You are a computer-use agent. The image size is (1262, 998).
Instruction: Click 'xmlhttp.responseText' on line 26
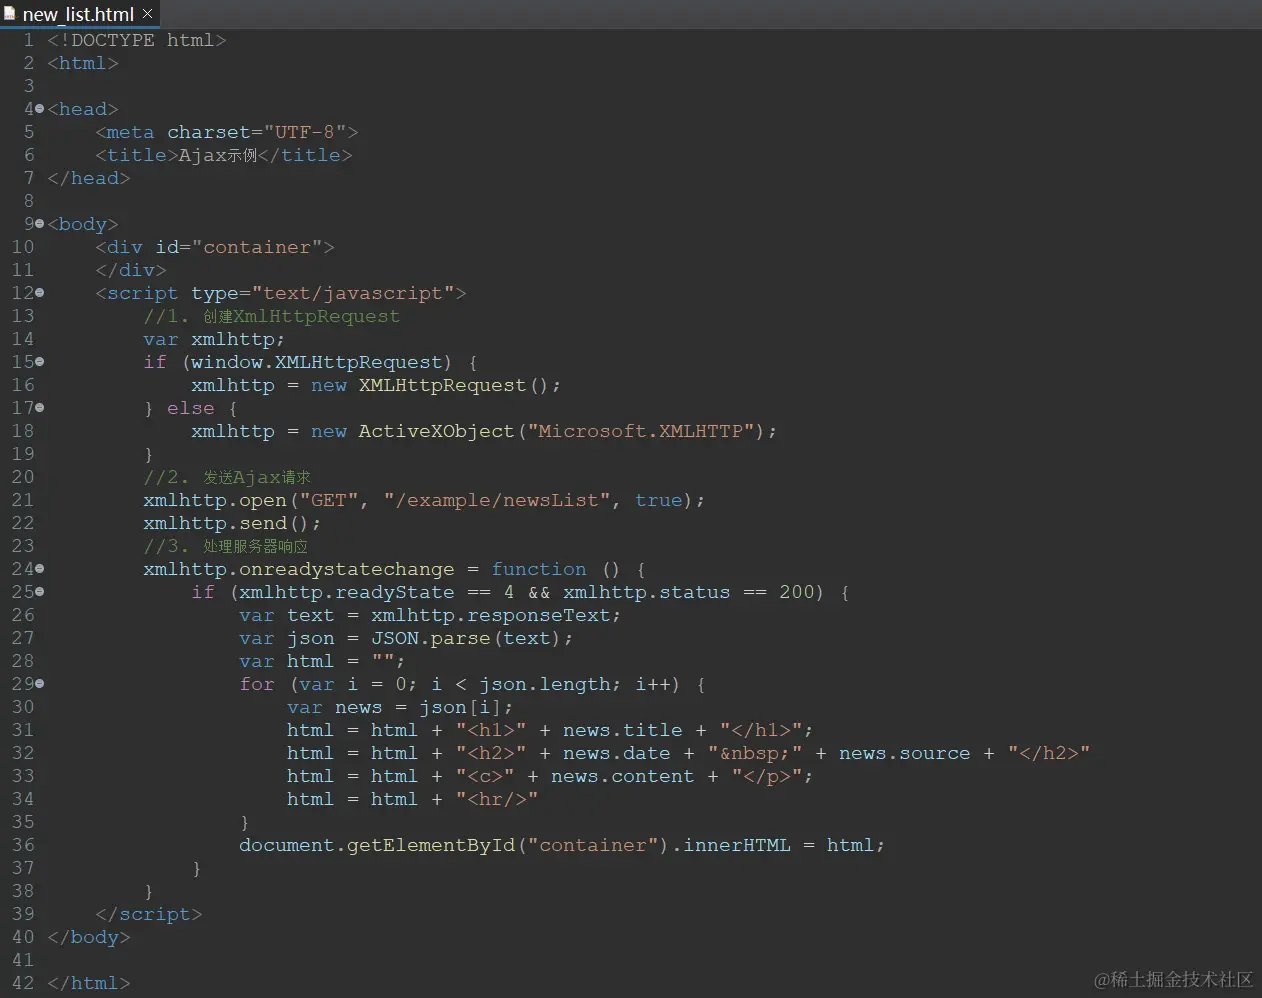pos(491,615)
